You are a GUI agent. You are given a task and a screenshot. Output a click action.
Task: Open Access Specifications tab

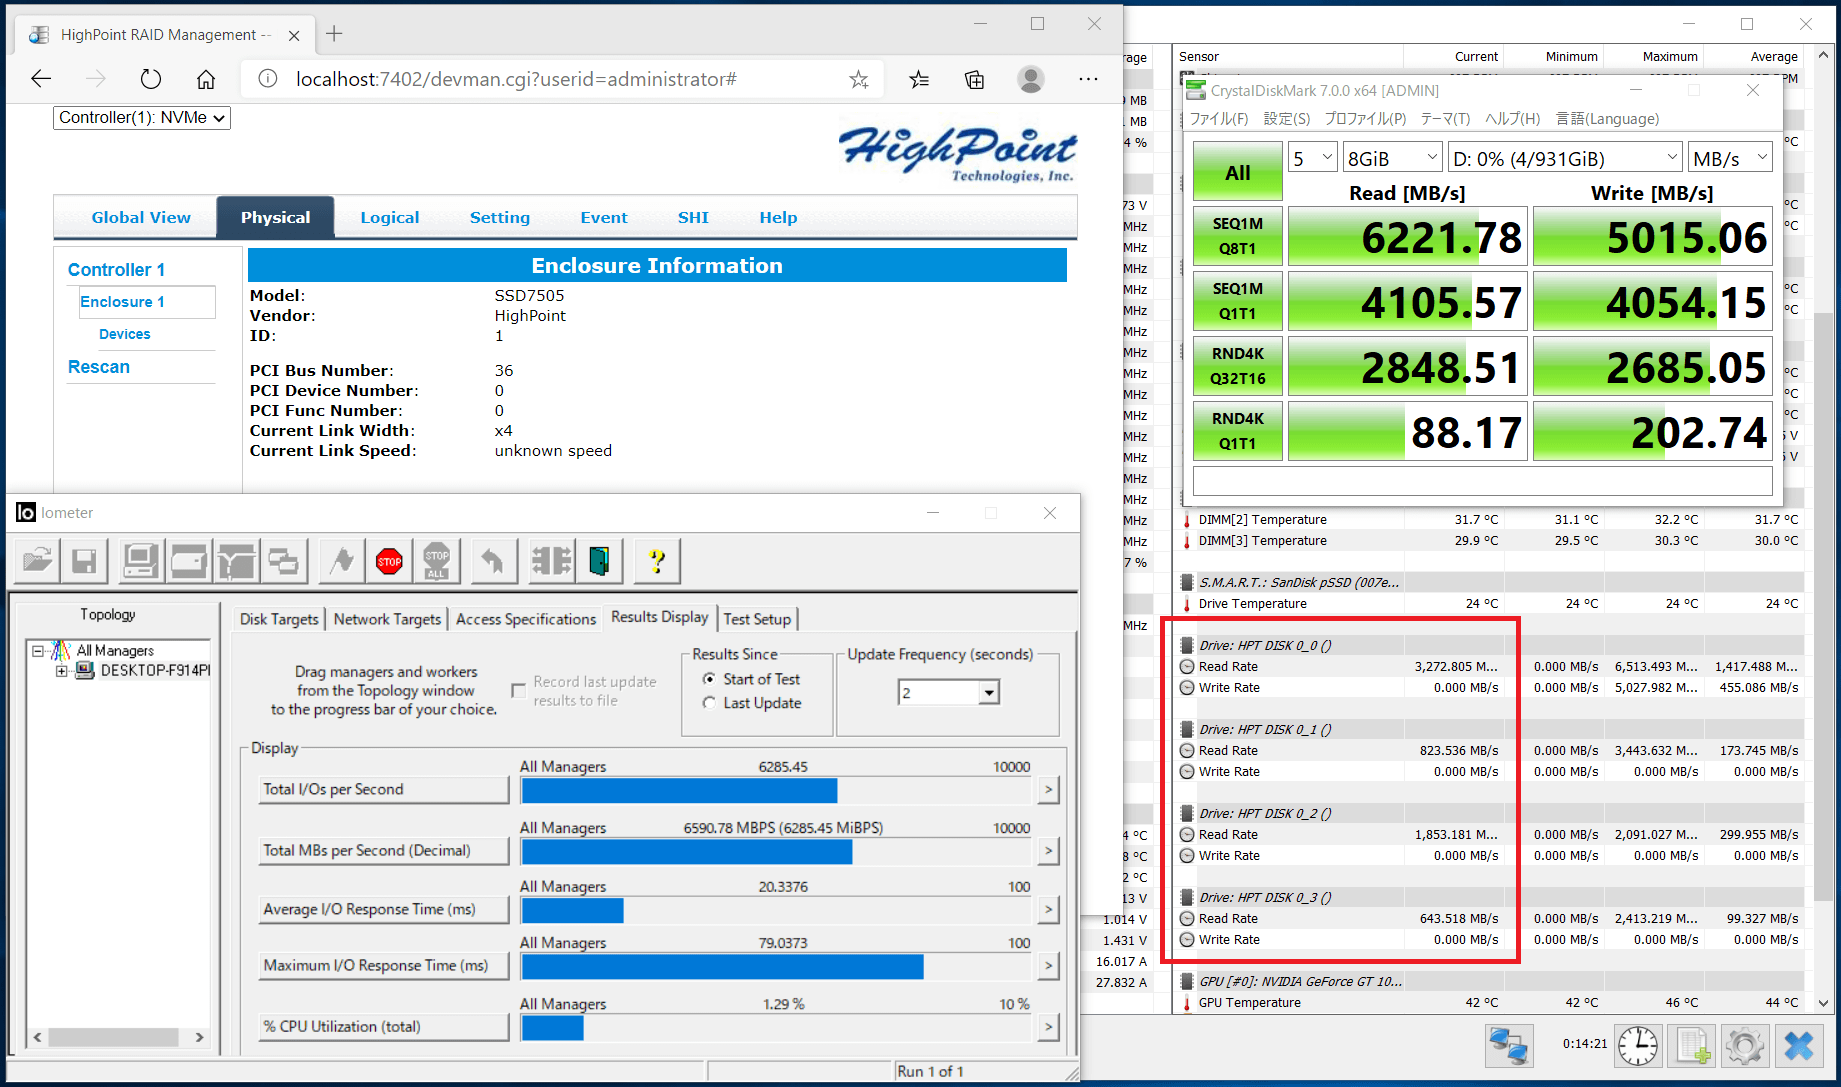[526, 619]
